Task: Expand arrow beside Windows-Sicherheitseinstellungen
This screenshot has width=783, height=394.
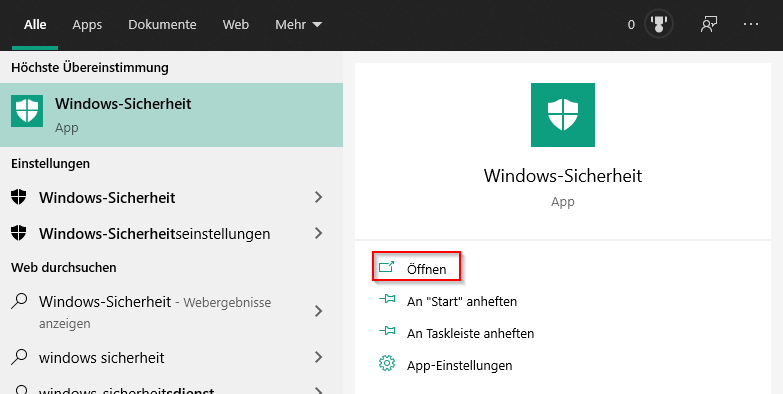Action: (x=319, y=233)
